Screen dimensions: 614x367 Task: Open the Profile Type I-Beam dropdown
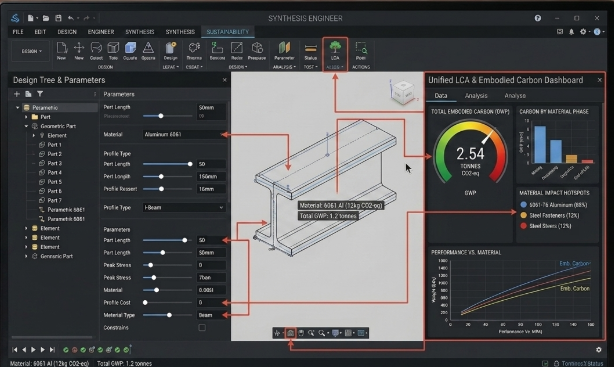point(184,208)
